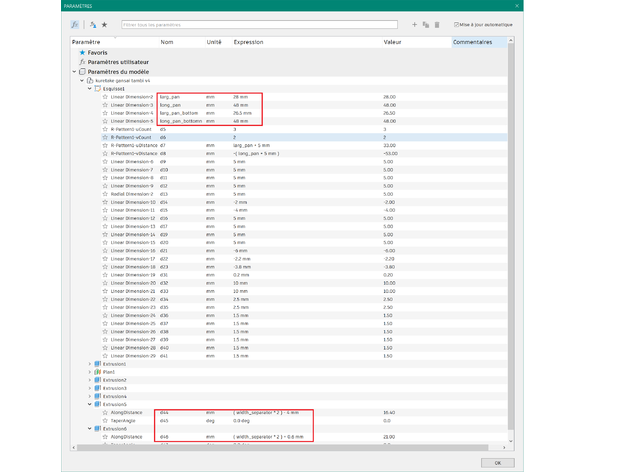628x472 pixels.
Task: Click the copy parameters icon next to plus
Action: click(426, 25)
